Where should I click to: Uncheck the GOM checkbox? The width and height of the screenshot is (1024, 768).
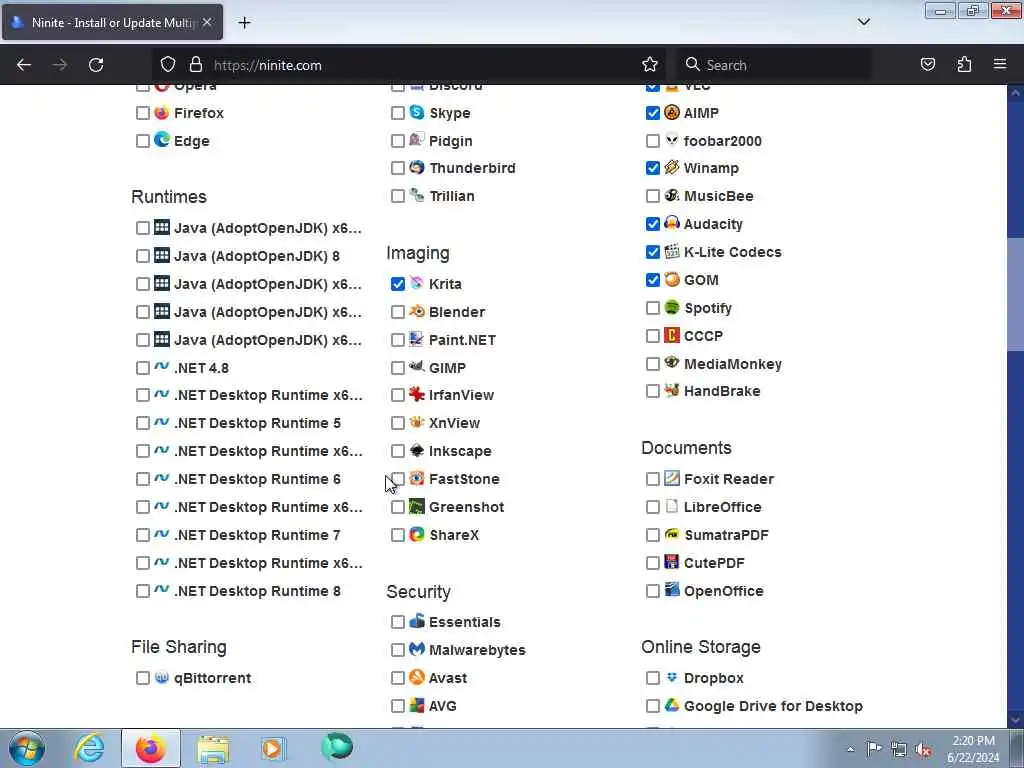(x=652, y=280)
